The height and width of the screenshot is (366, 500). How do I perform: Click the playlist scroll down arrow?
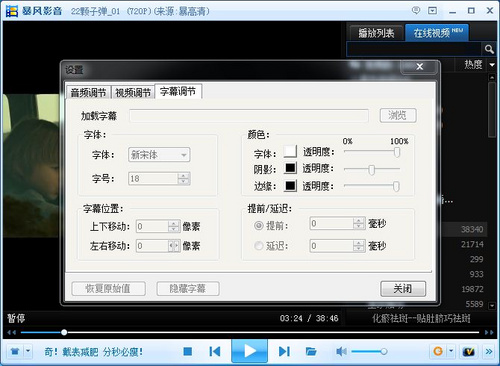[492, 305]
